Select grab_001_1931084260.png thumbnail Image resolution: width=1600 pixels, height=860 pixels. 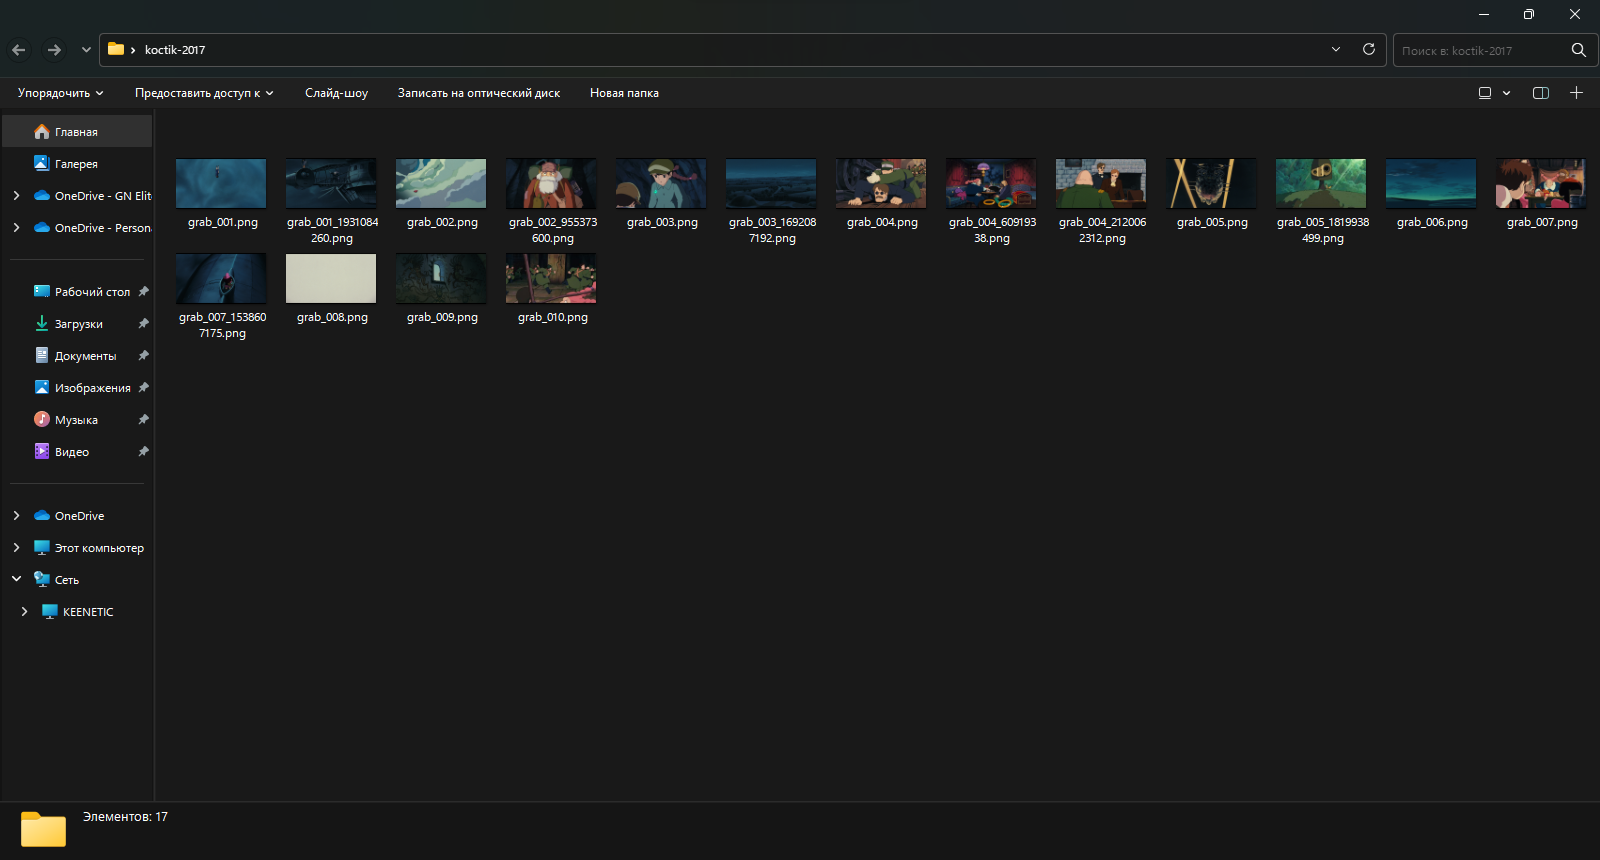331,183
